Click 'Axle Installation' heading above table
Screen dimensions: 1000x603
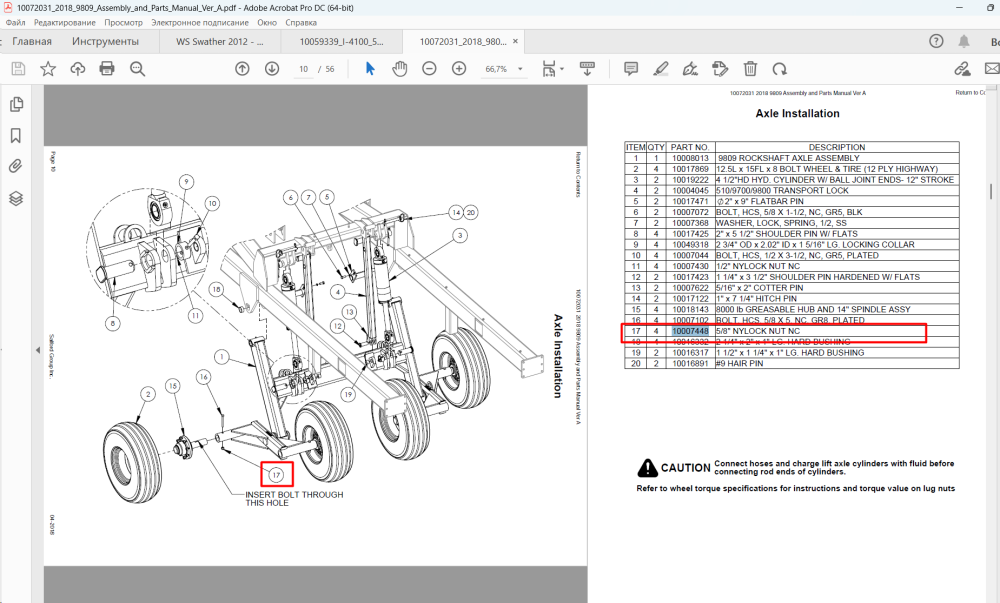pos(797,113)
